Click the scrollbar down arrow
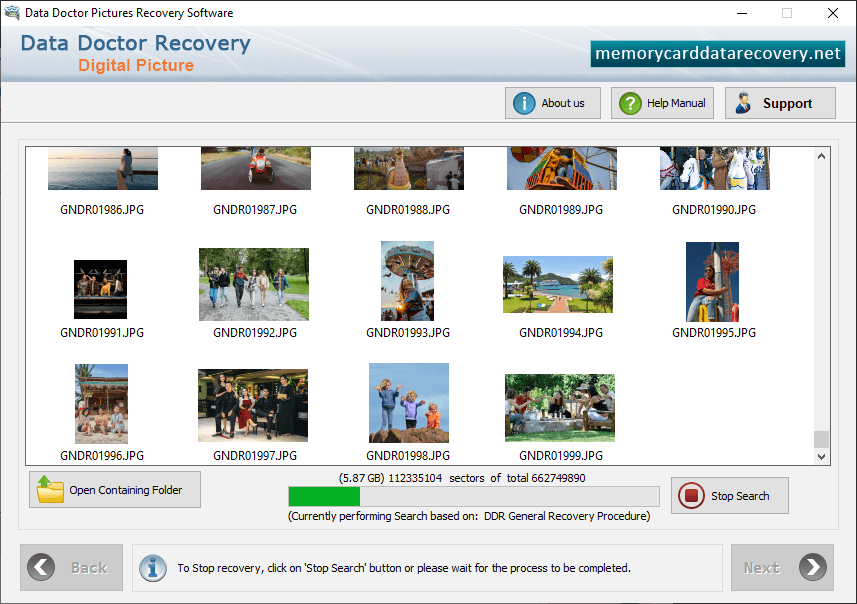The height and width of the screenshot is (604, 857). [821, 456]
